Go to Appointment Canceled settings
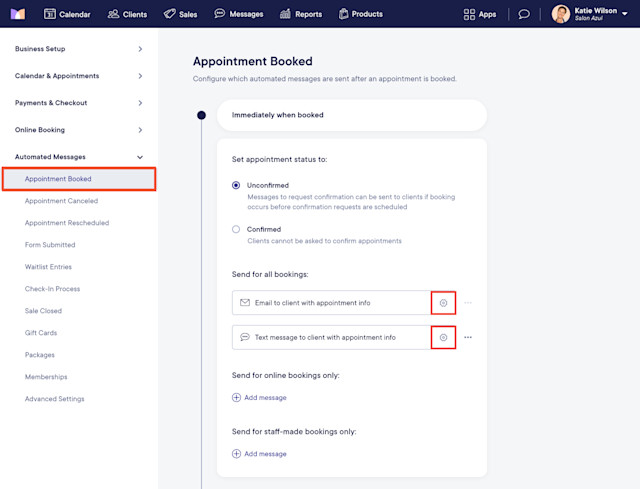Viewport: 640px width, 489px height. pyautogui.click(x=61, y=201)
